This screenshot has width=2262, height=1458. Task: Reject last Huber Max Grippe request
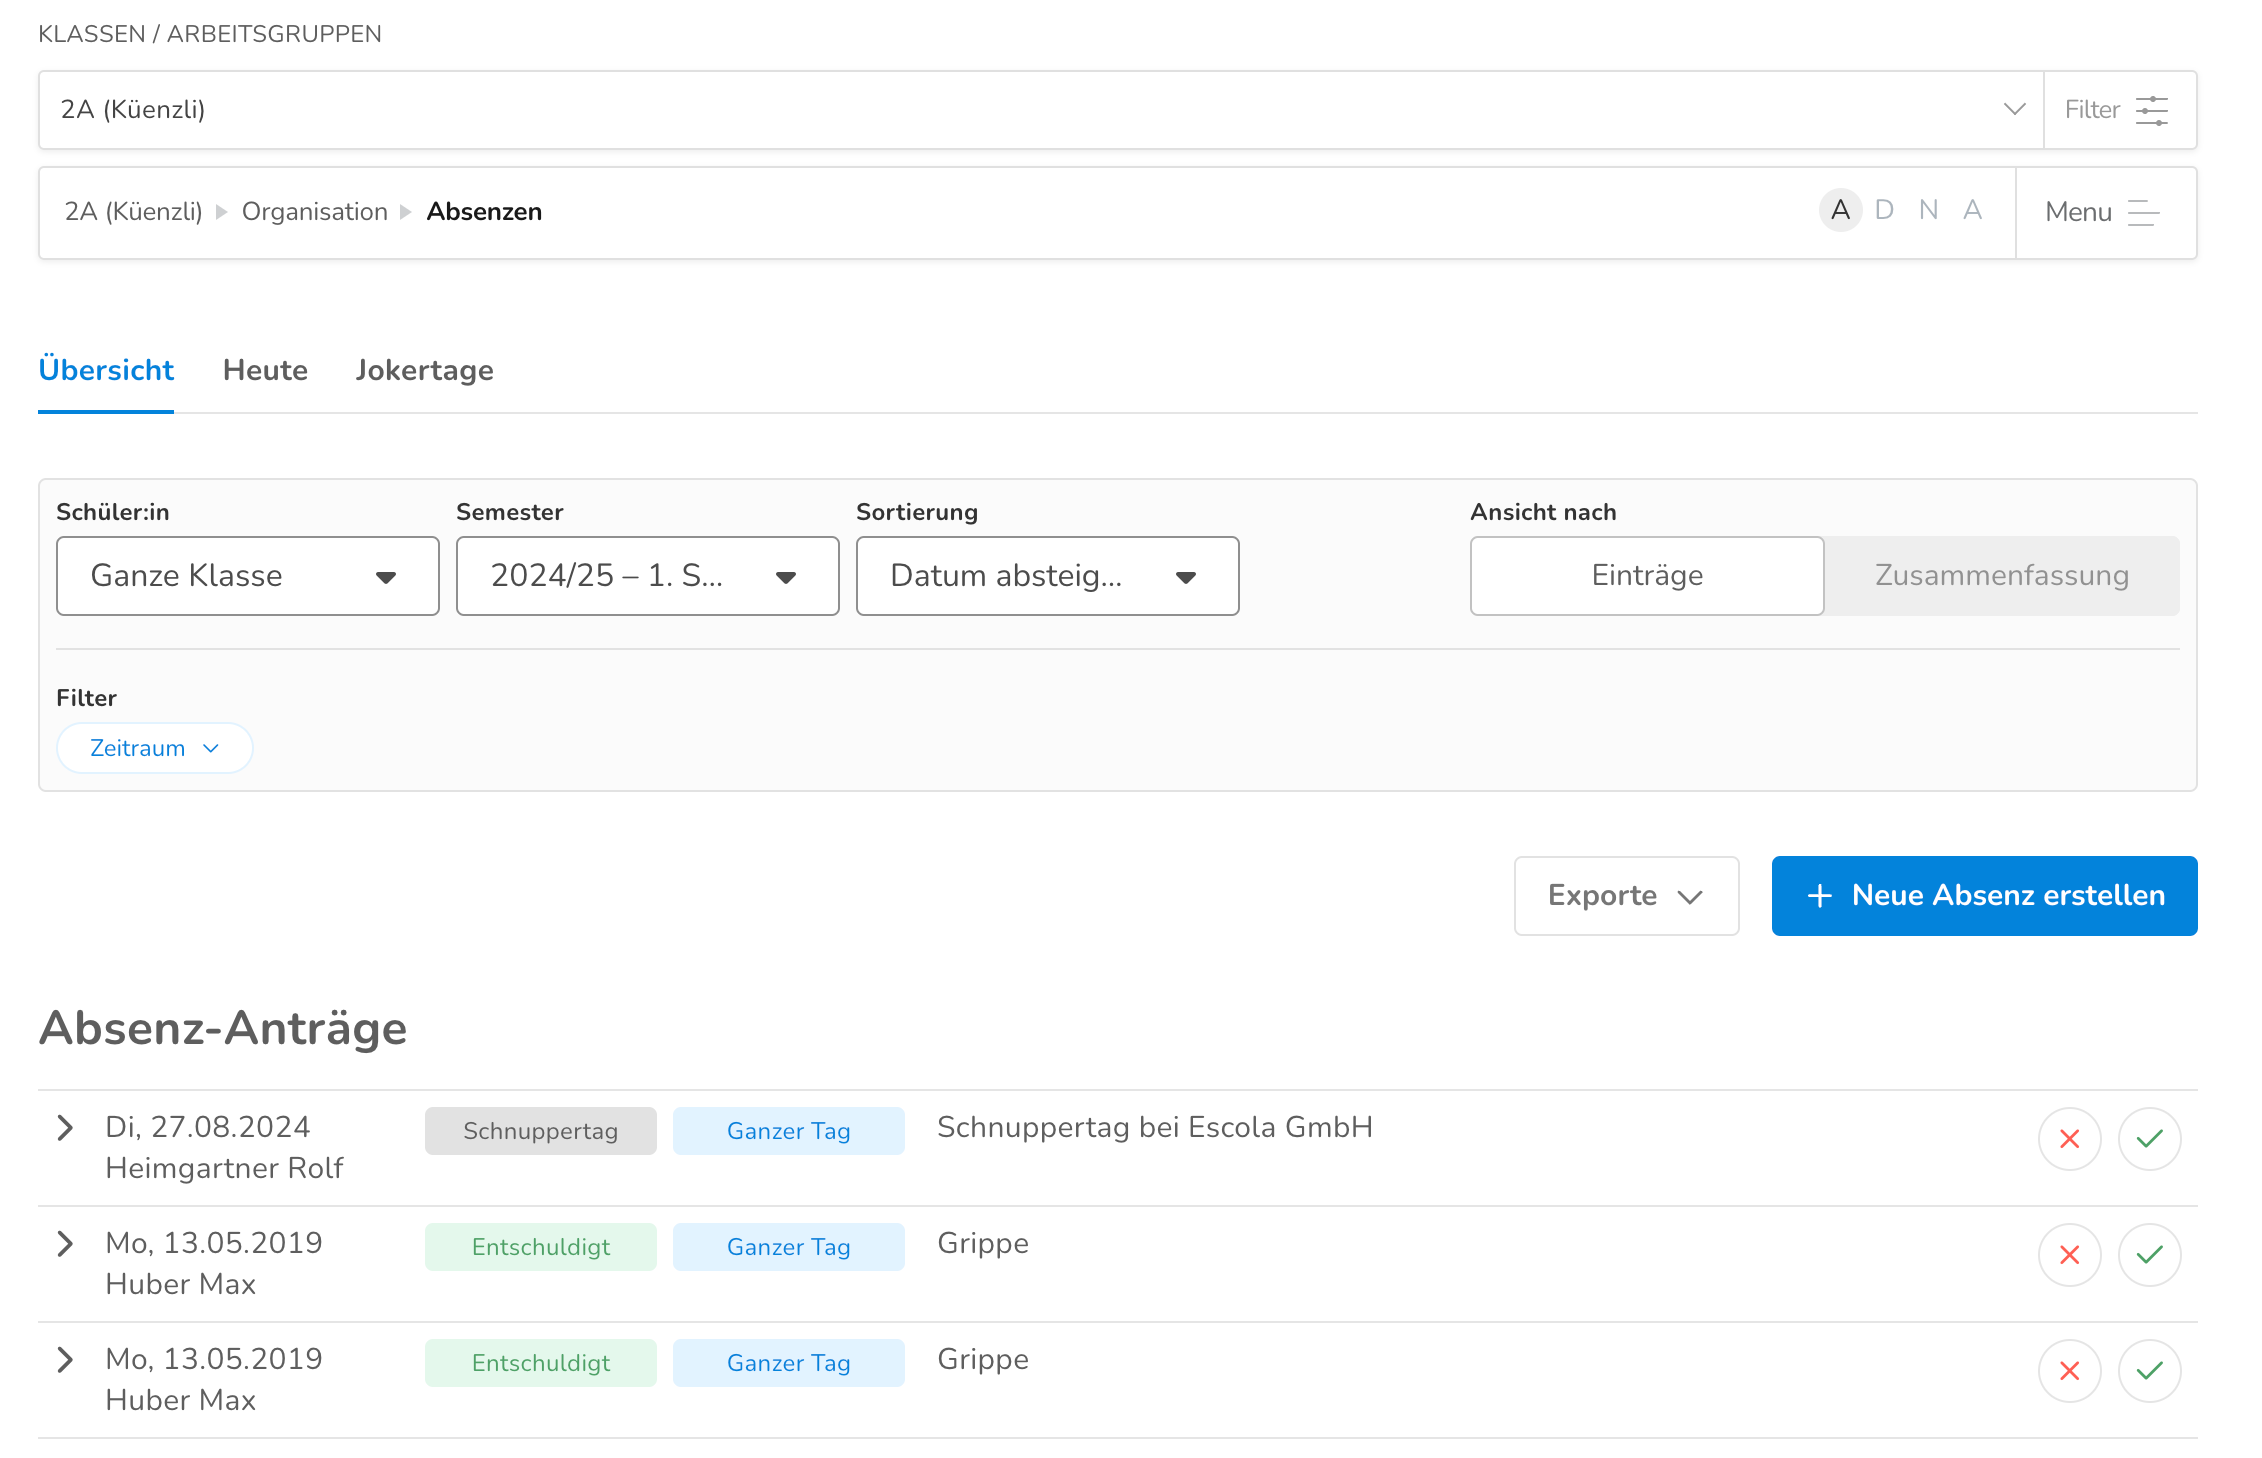2069,1370
